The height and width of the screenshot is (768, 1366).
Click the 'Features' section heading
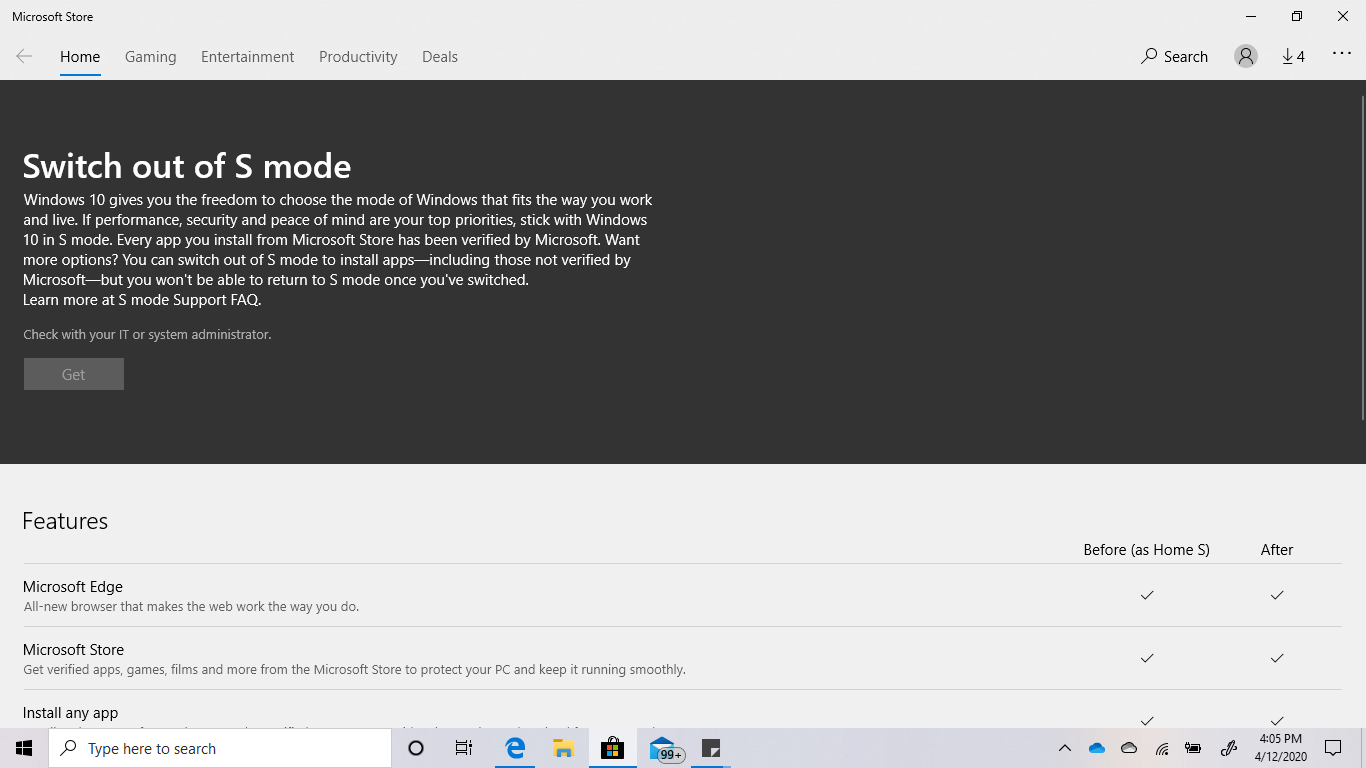[x=65, y=521]
